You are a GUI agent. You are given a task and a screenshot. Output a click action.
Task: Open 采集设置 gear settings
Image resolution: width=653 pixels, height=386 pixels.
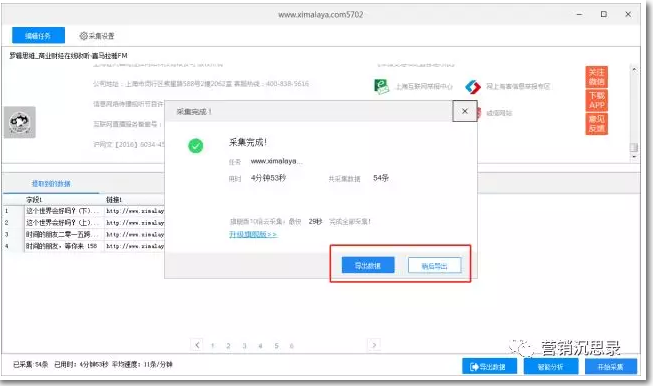coord(97,36)
